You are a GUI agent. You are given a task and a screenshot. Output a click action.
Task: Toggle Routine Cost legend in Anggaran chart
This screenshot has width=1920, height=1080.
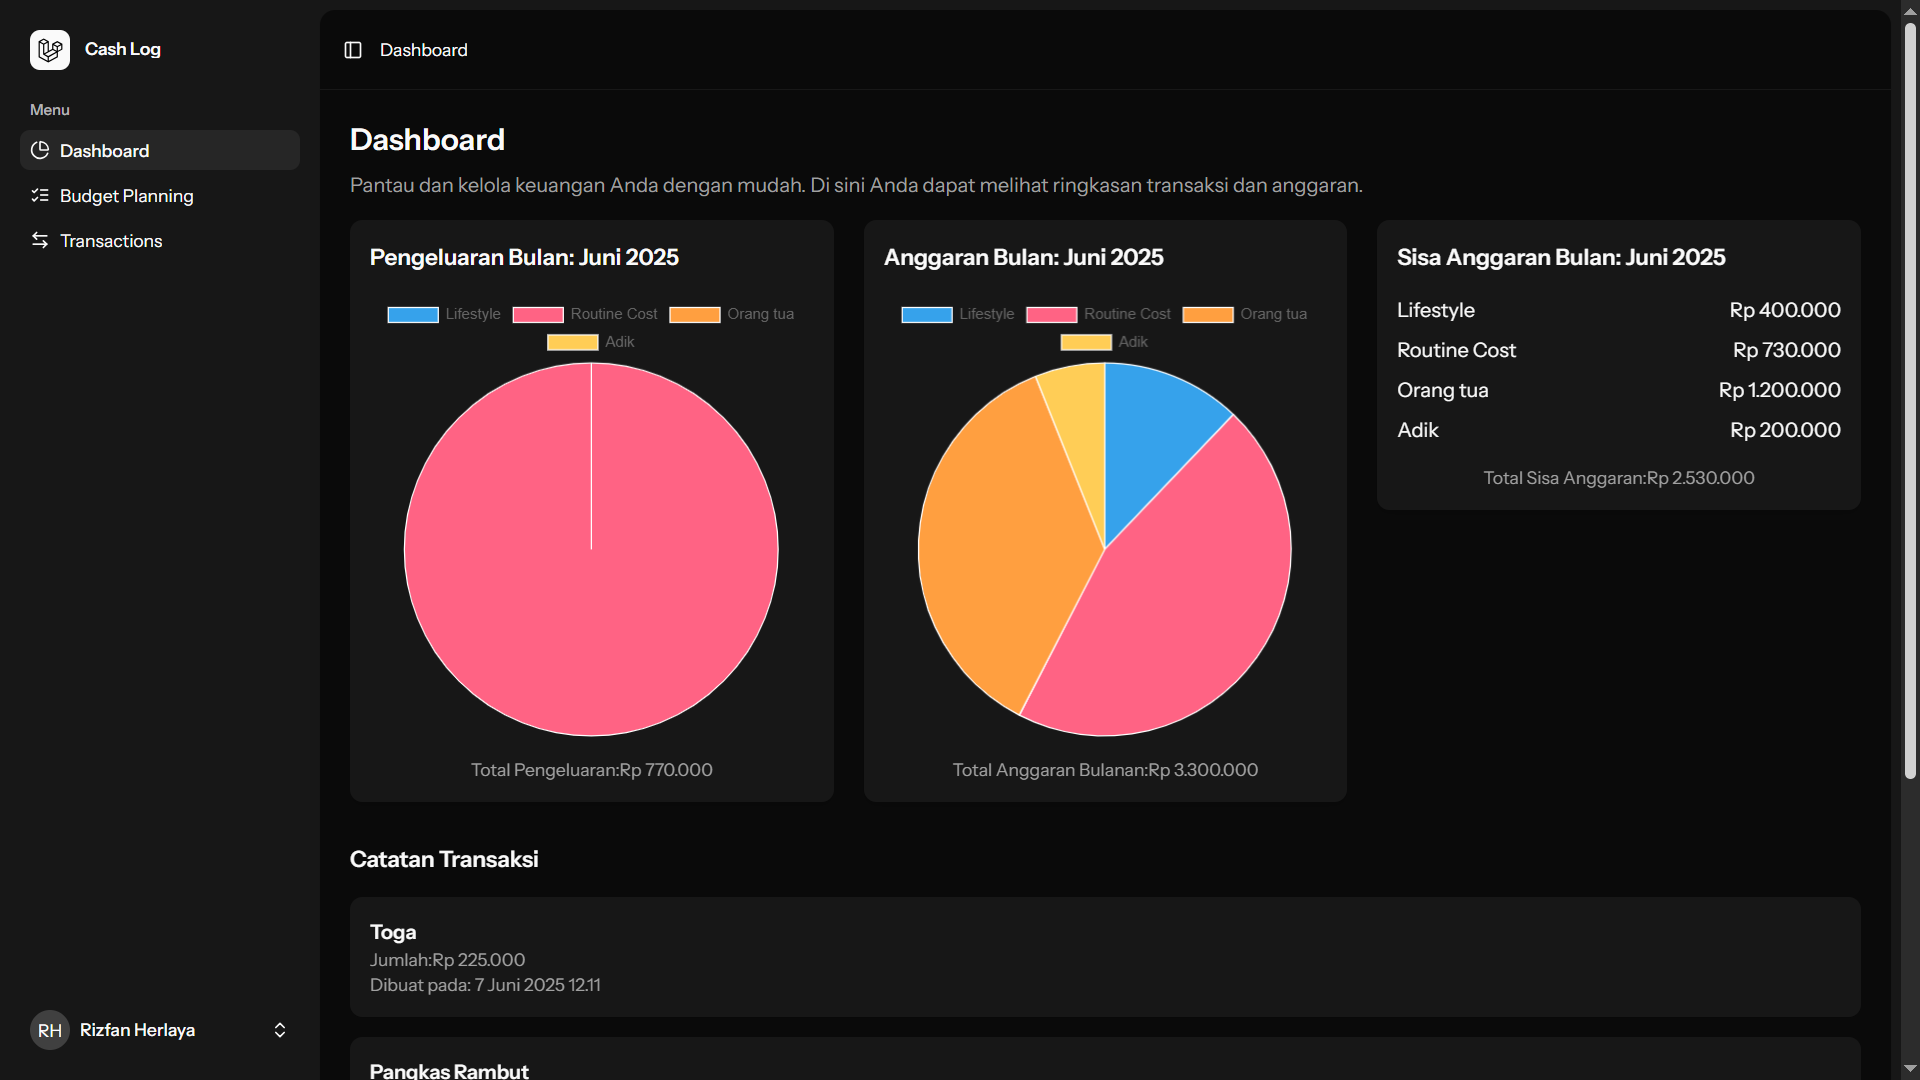1099,314
